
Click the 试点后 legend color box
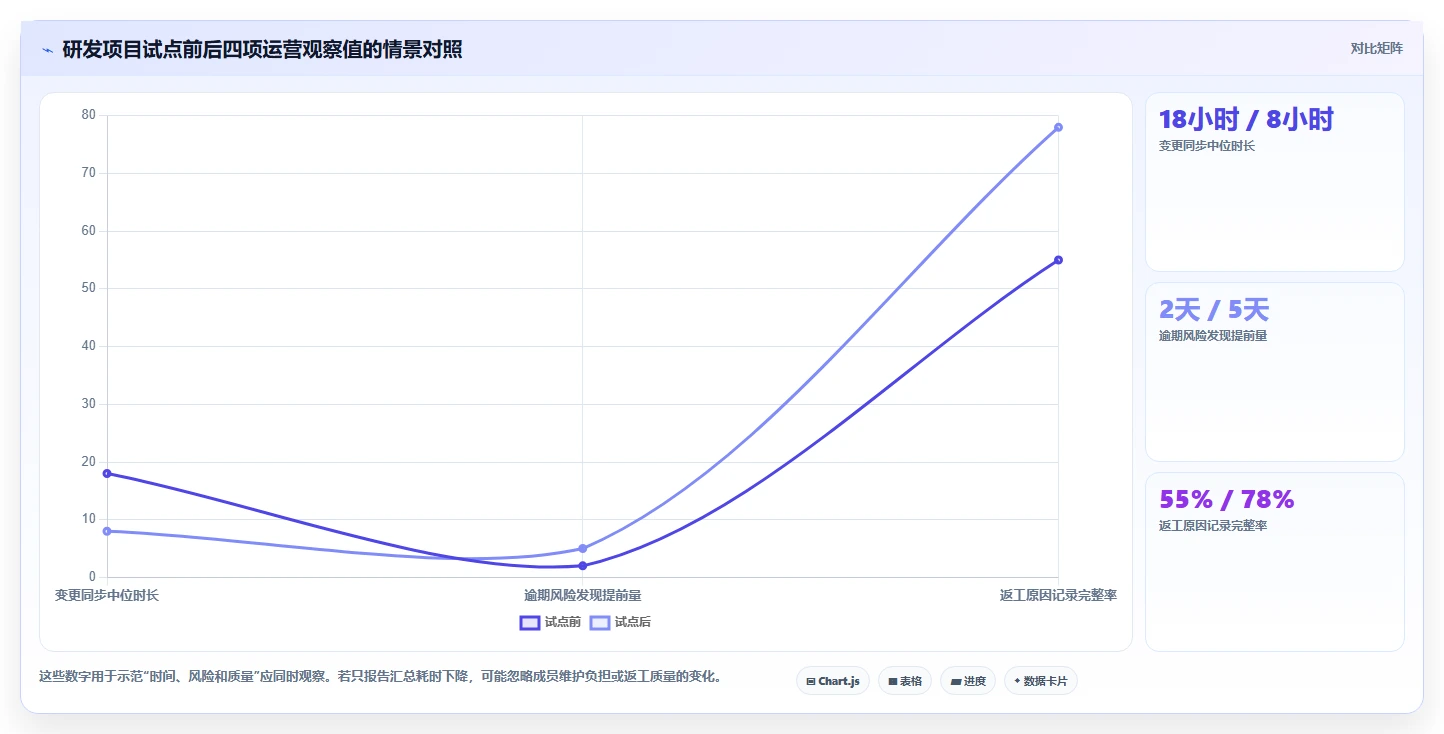point(600,622)
